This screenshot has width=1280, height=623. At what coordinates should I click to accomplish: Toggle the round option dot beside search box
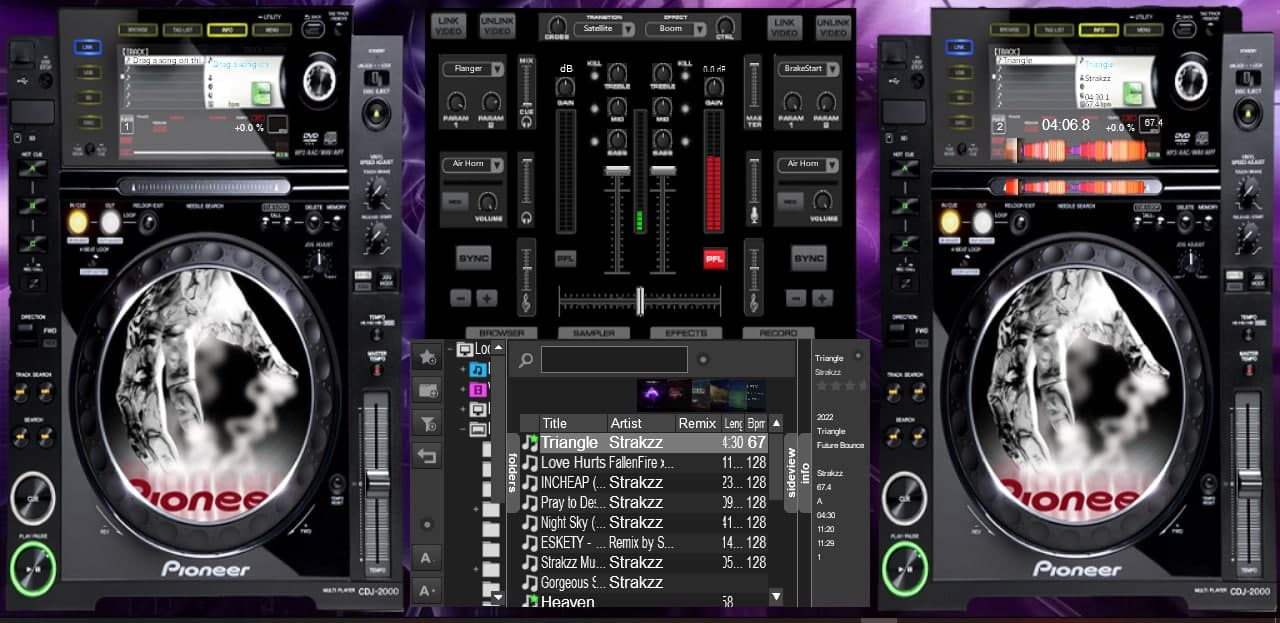(x=703, y=360)
